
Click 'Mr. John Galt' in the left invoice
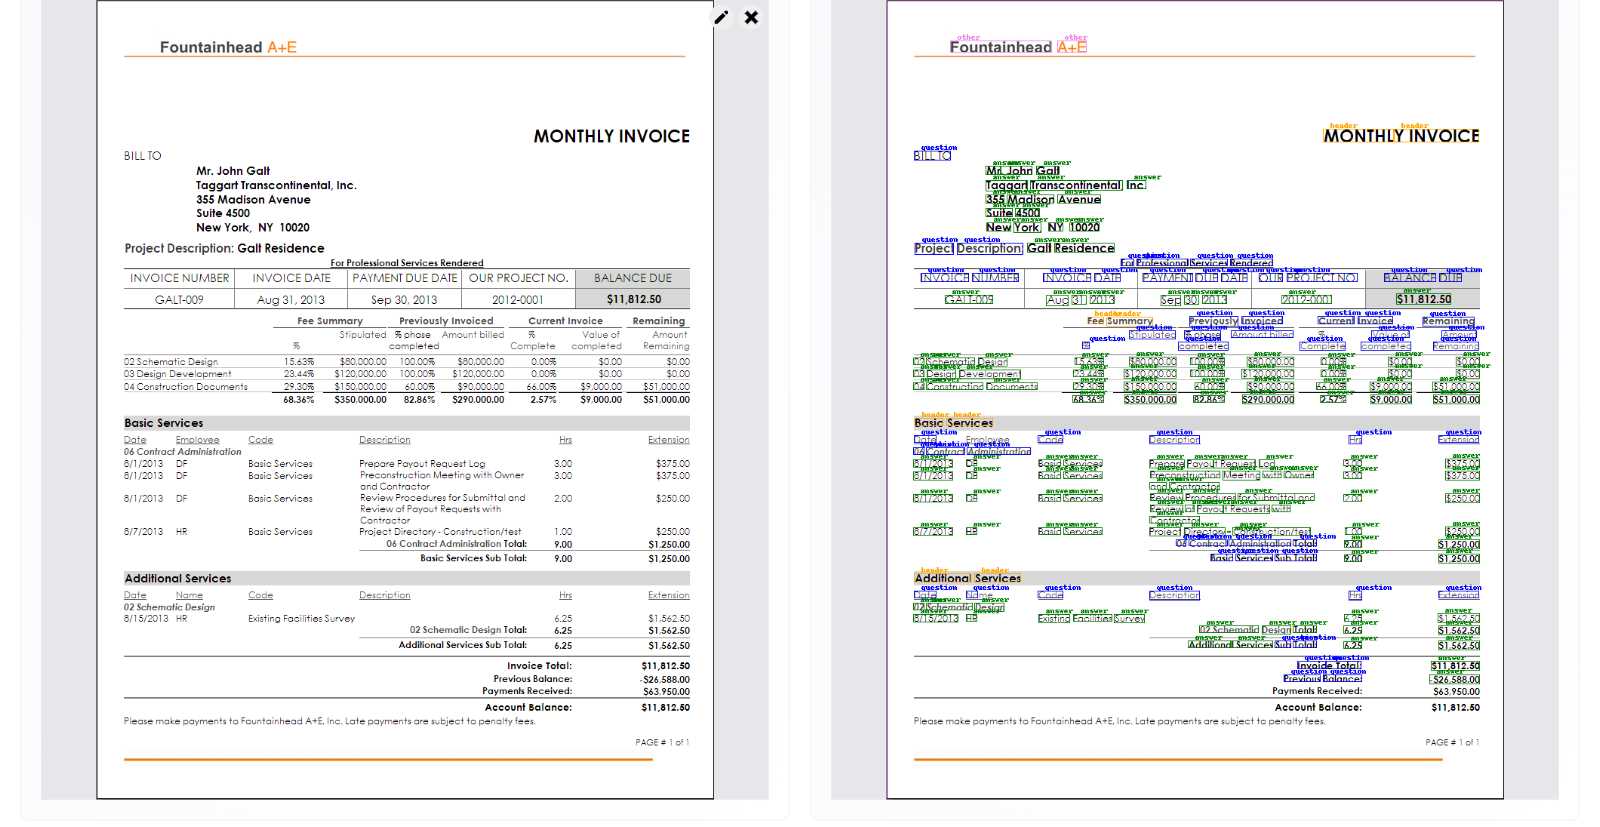pyautogui.click(x=233, y=171)
